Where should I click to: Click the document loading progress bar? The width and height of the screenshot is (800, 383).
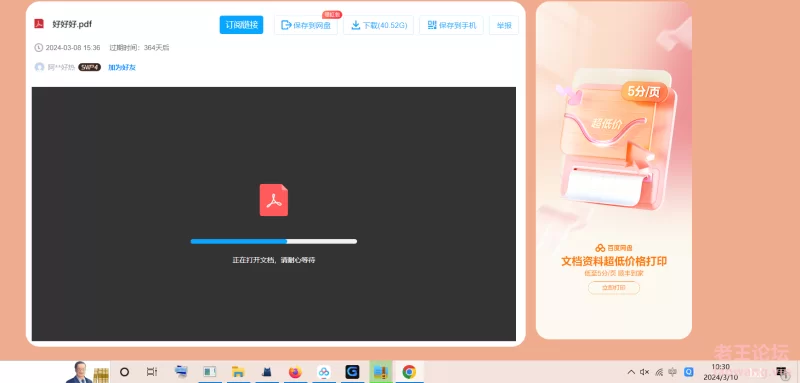[x=273, y=241]
